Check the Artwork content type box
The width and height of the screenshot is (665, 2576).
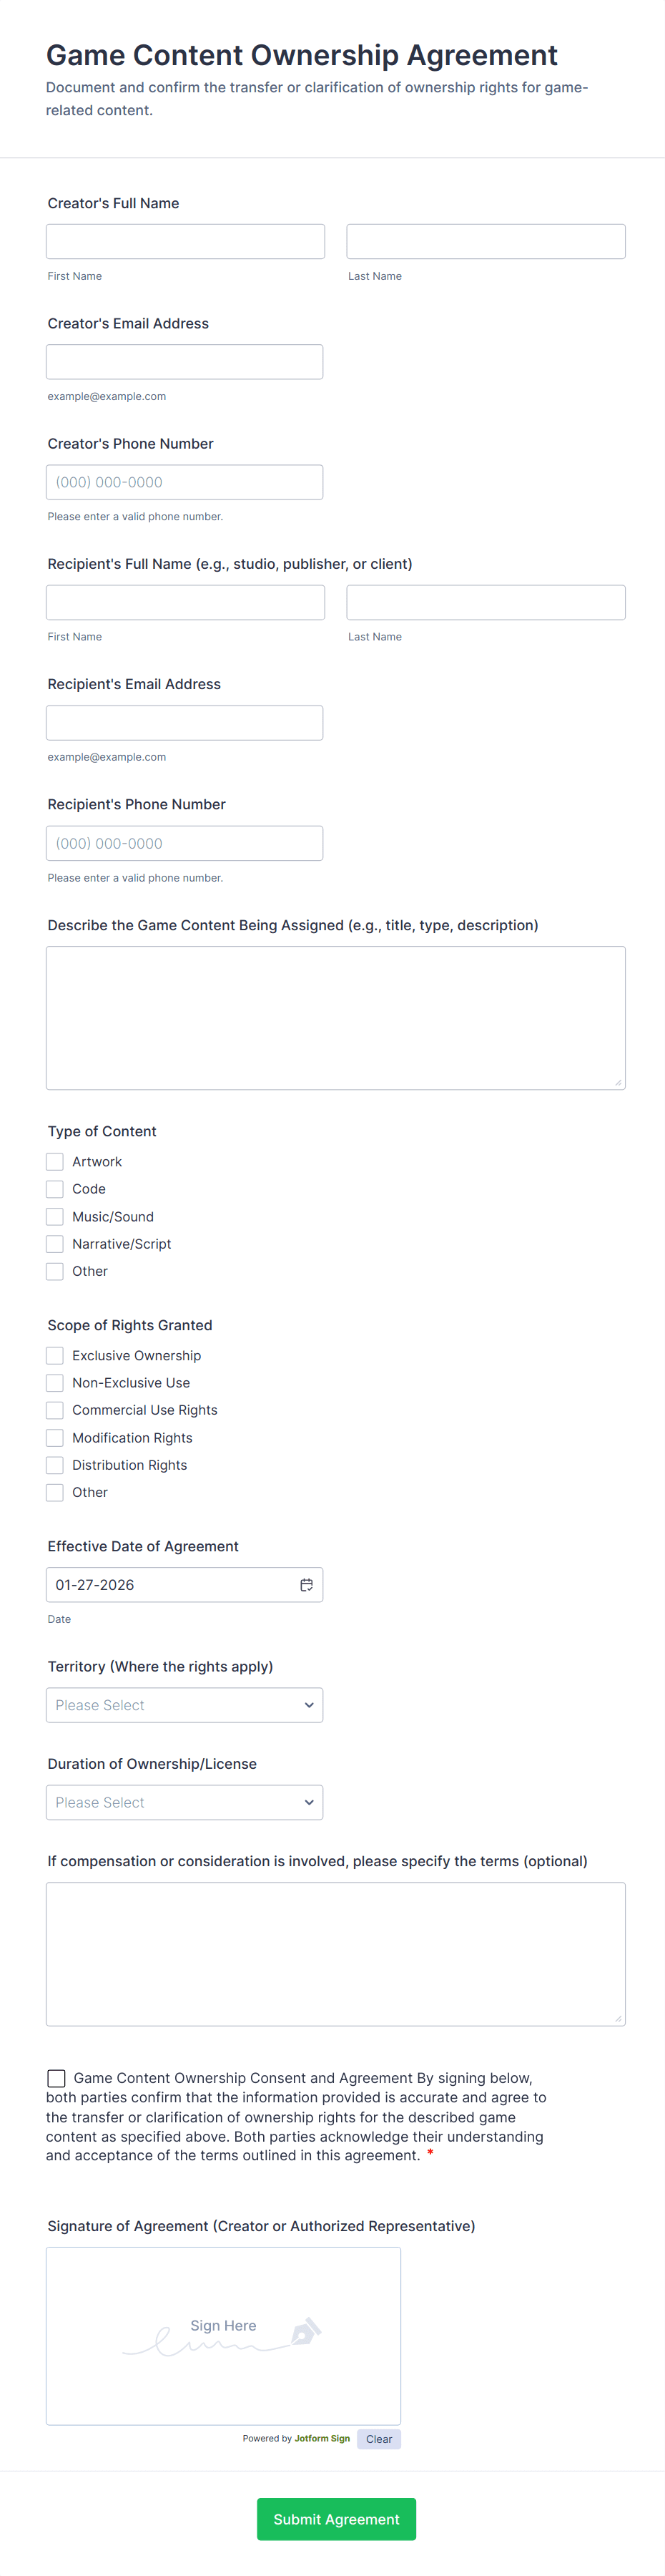[x=55, y=1162]
